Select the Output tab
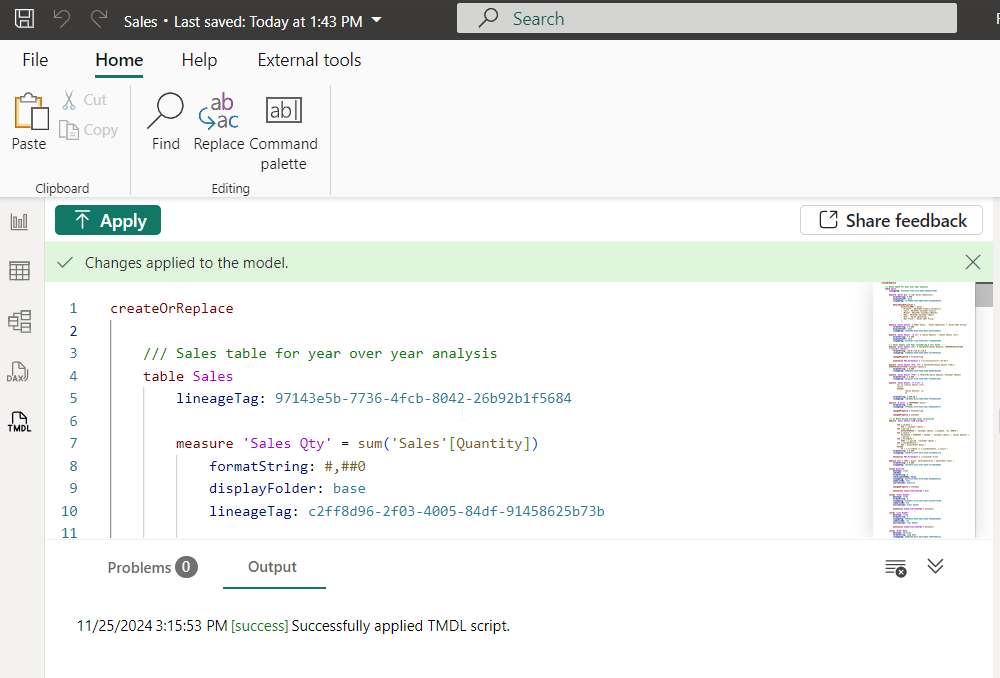The width and height of the screenshot is (1000, 678). 273,567
